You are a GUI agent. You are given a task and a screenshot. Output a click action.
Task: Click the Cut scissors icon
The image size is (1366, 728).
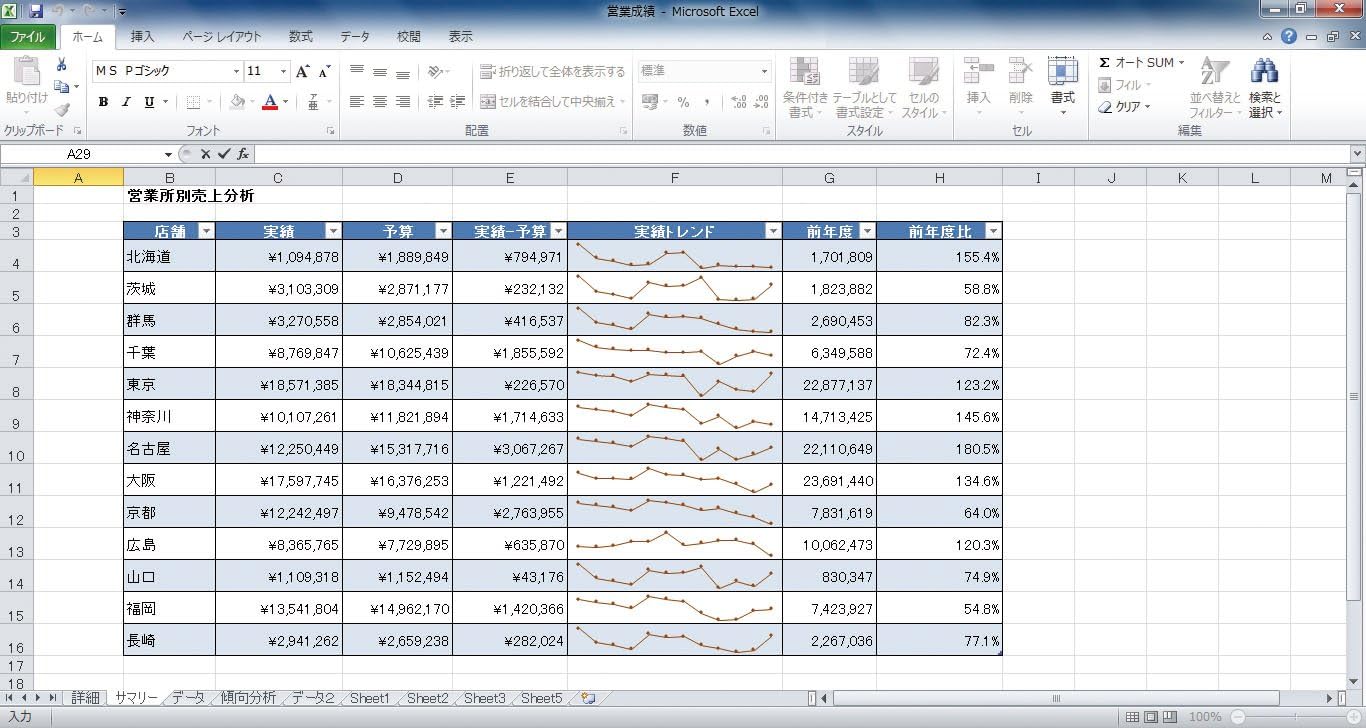coord(62,64)
